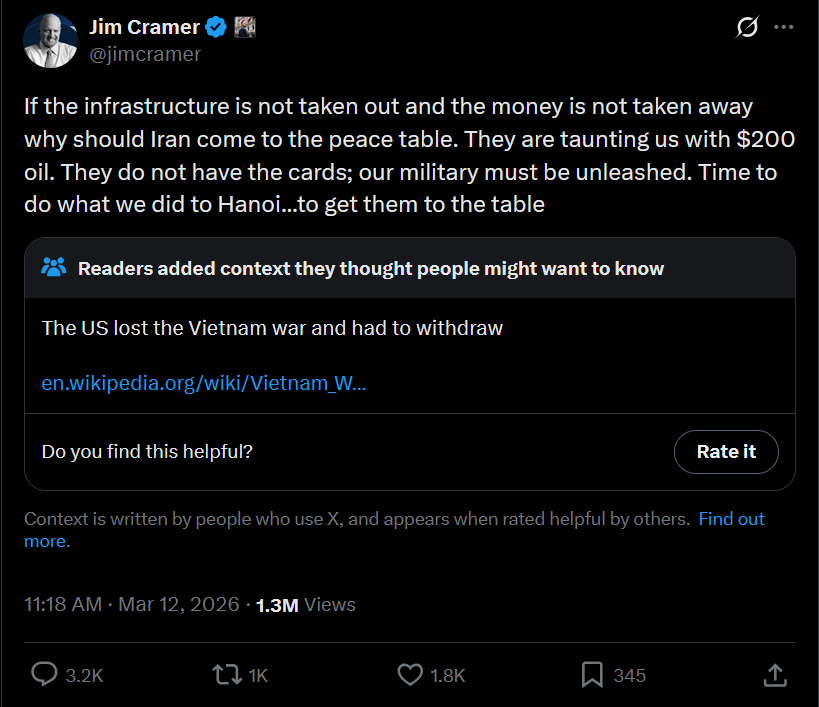Click the affiliate badge beside the verified checkmark
This screenshot has height=707, width=819.
(x=245, y=27)
